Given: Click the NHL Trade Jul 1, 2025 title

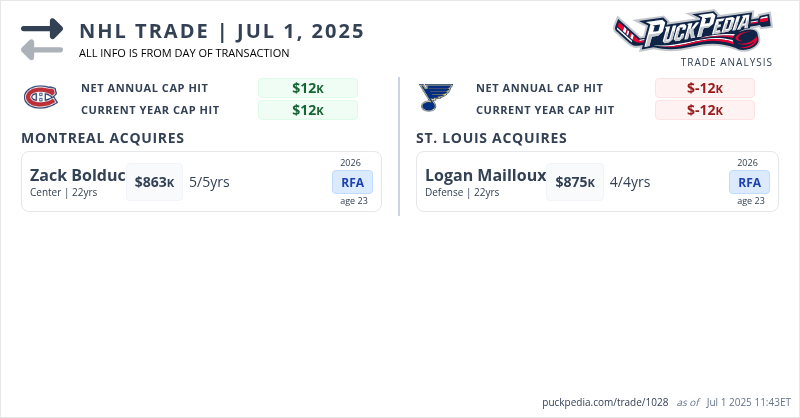Looking at the screenshot, I should tap(221, 30).
